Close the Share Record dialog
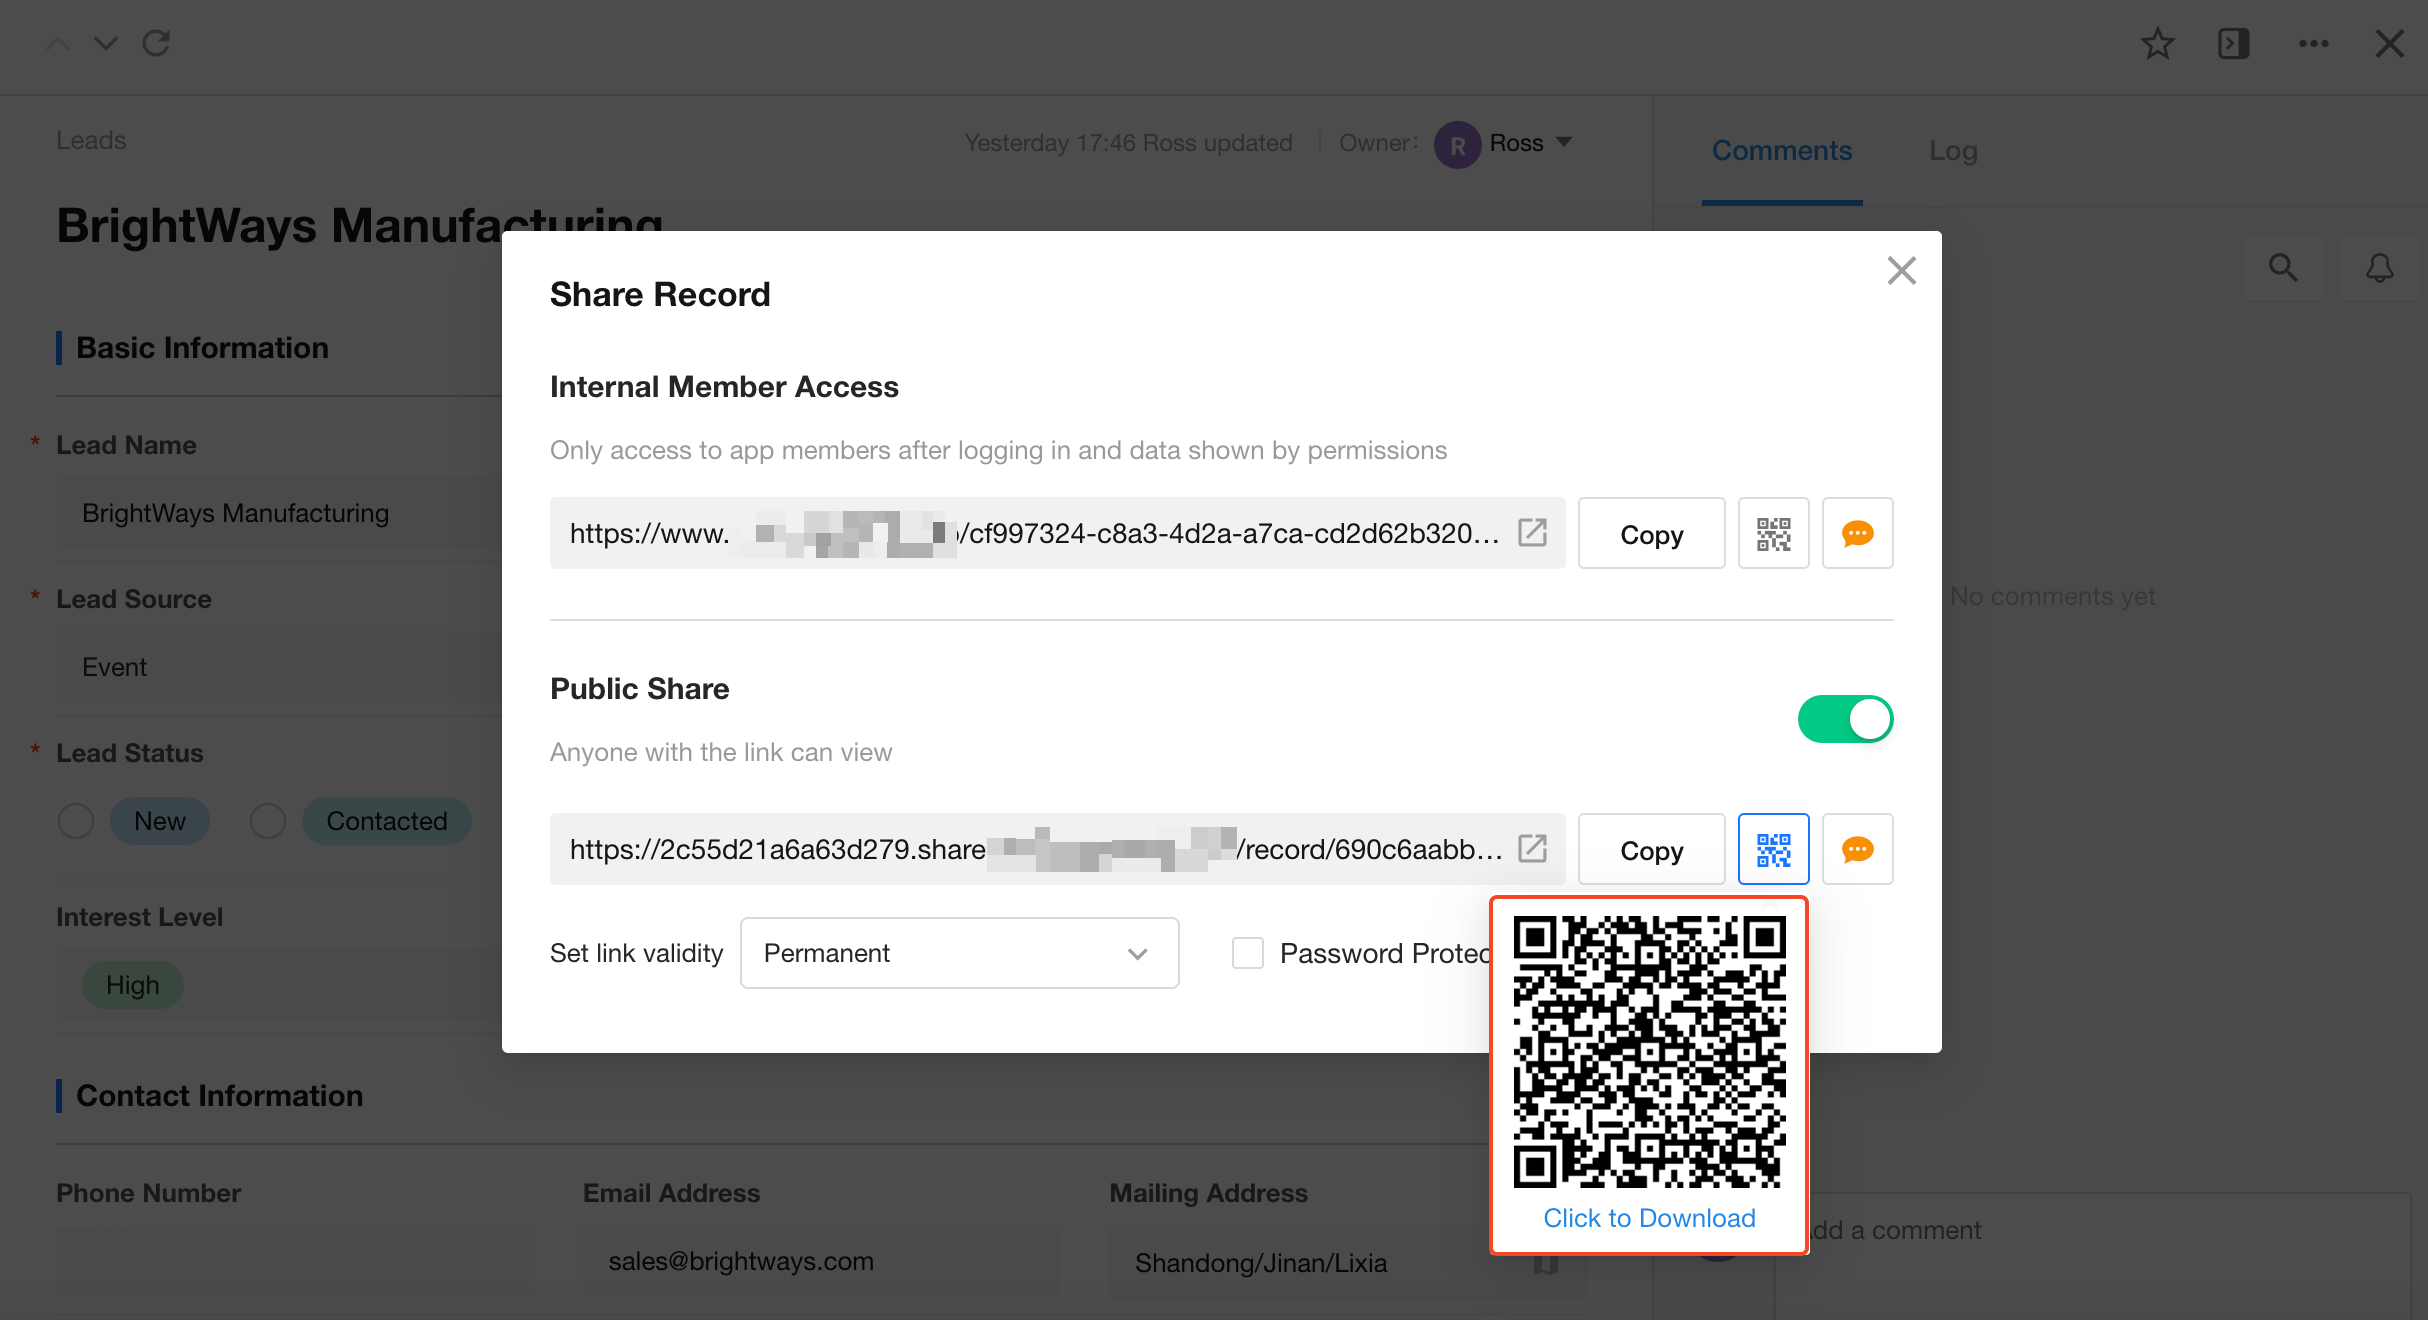Screen dimensions: 2428x1320 click(x=1901, y=271)
